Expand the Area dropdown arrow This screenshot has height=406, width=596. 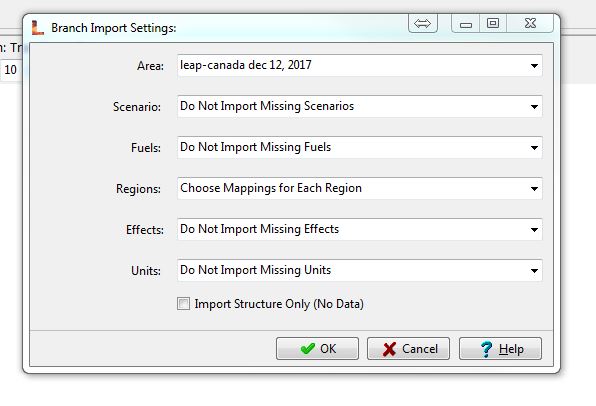(534, 66)
